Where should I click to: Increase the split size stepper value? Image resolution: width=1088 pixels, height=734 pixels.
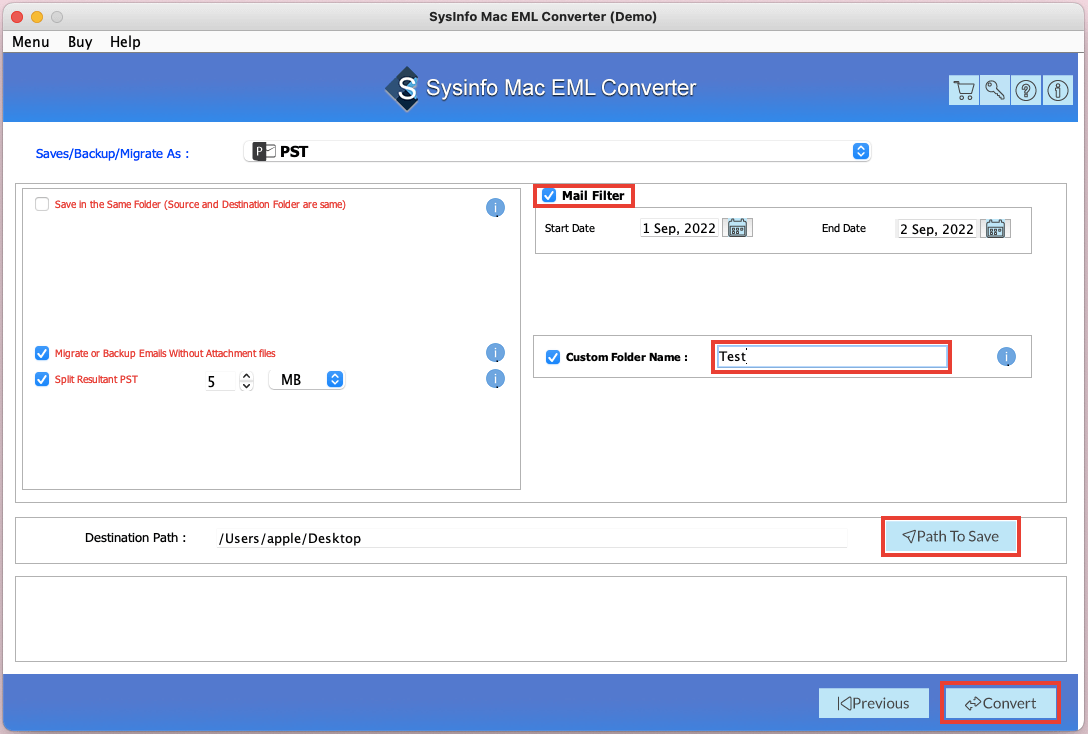coord(246,376)
